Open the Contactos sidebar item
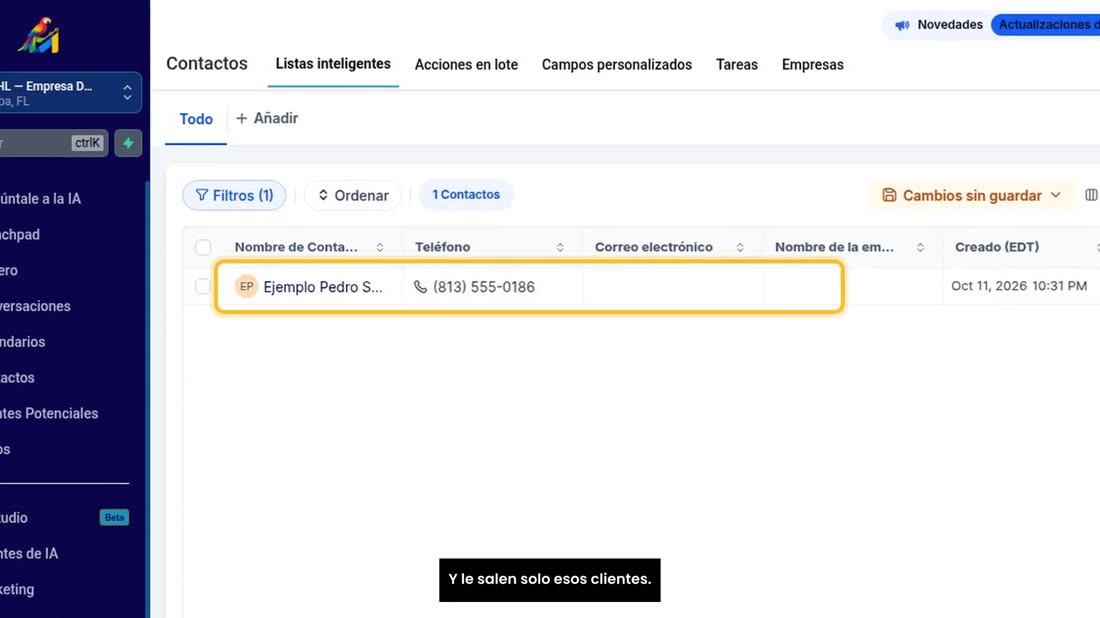 coord(18,377)
